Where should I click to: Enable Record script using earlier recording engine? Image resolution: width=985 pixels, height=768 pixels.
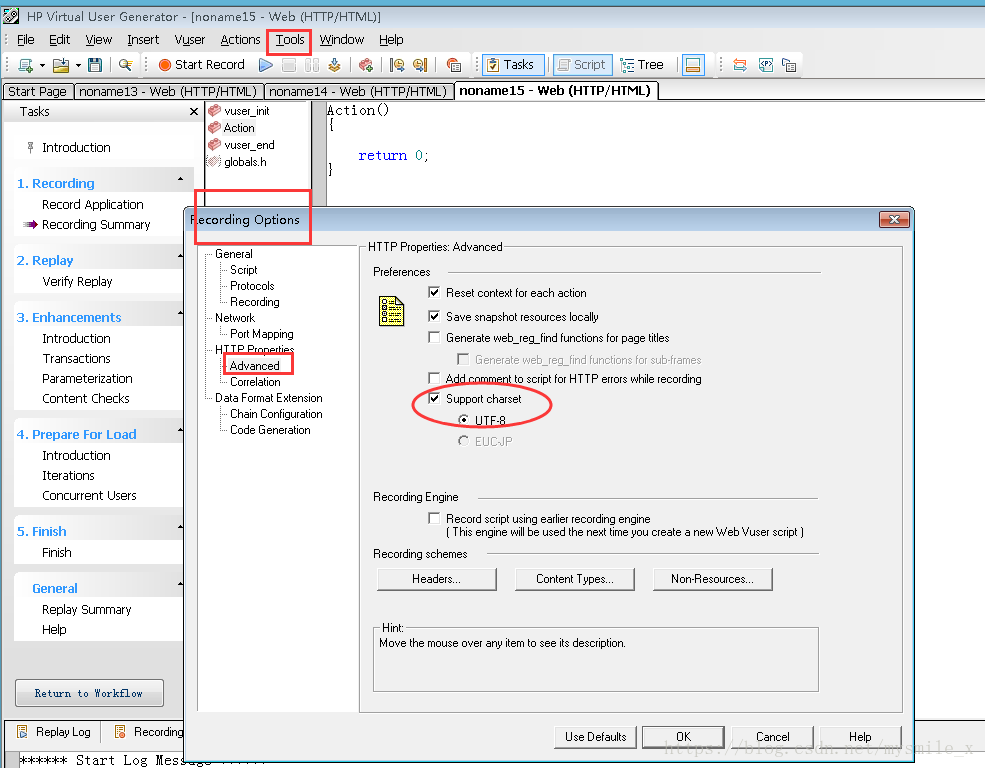pos(433,518)
